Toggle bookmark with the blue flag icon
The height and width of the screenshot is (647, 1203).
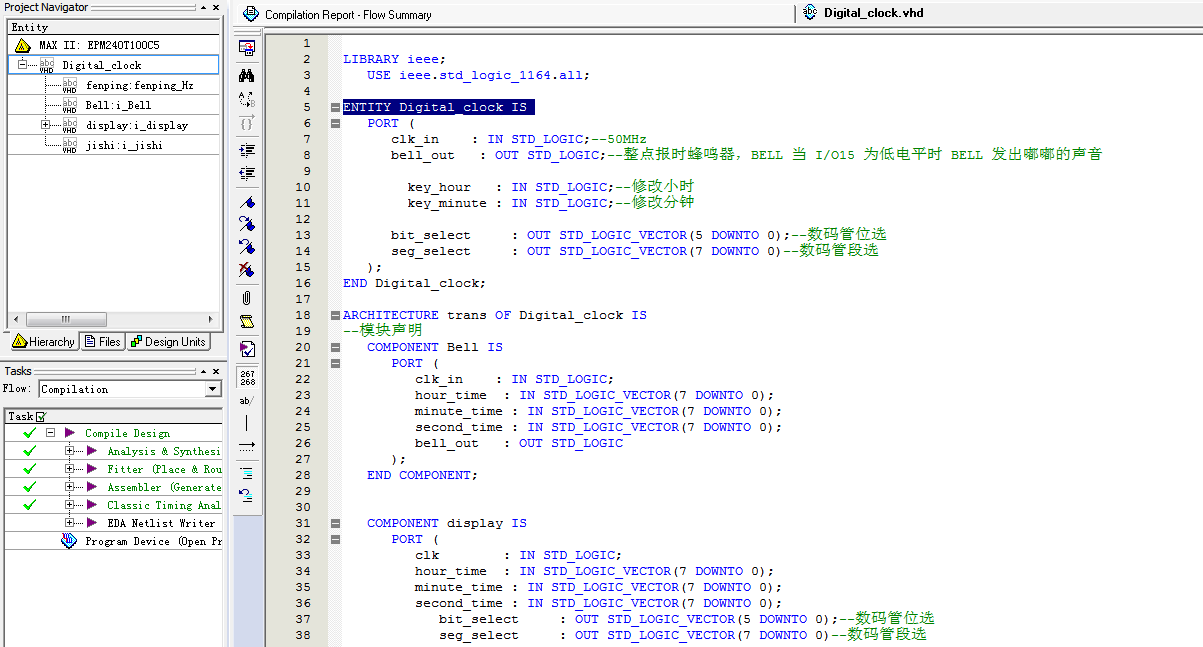(247, 201)
